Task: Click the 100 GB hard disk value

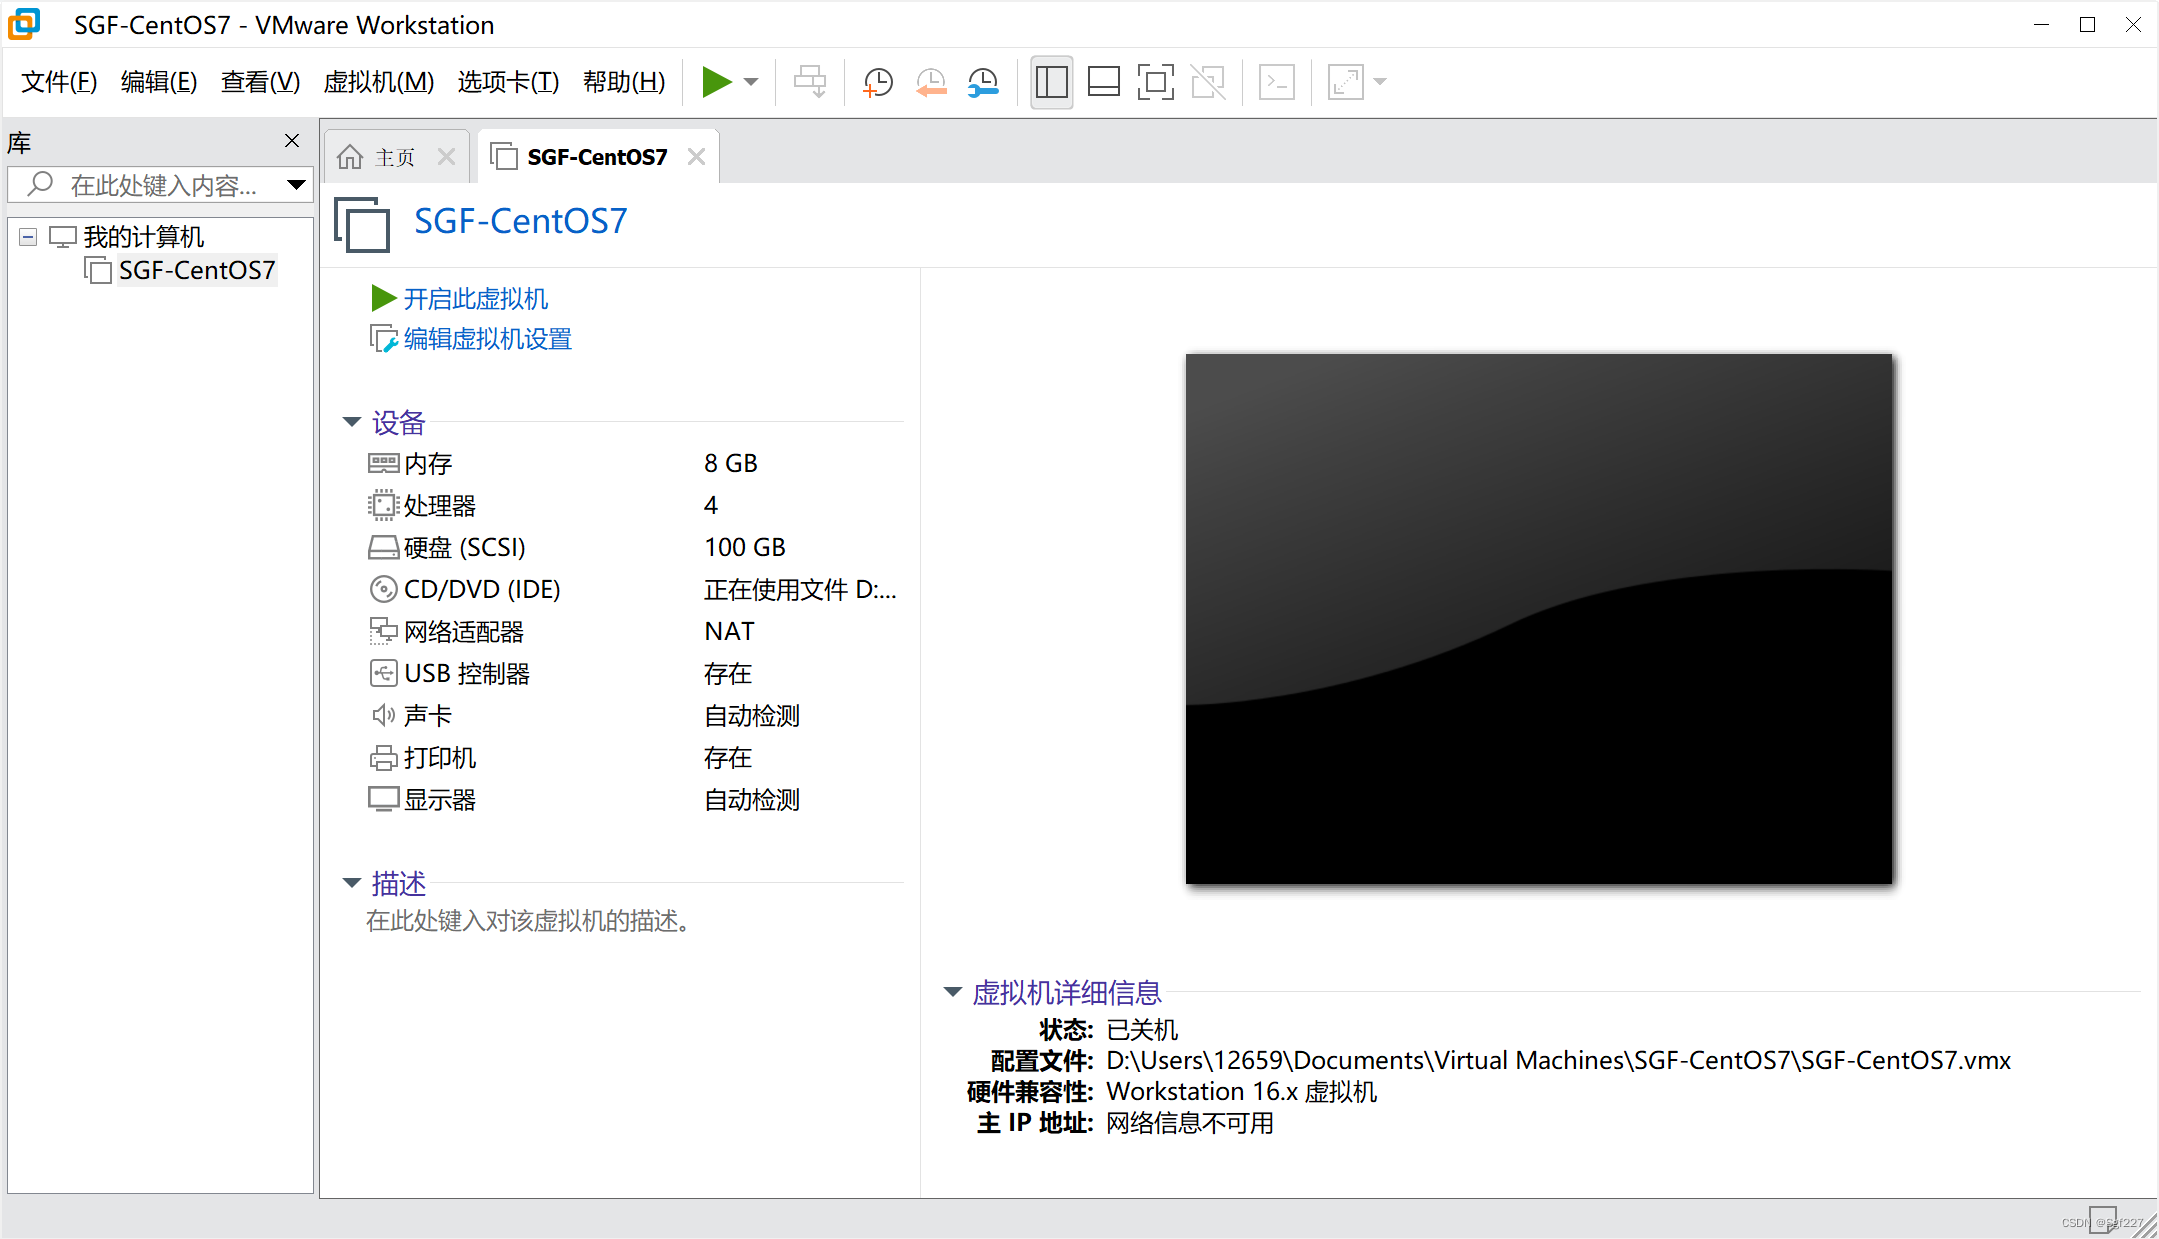Action: (x=745, y=547)
